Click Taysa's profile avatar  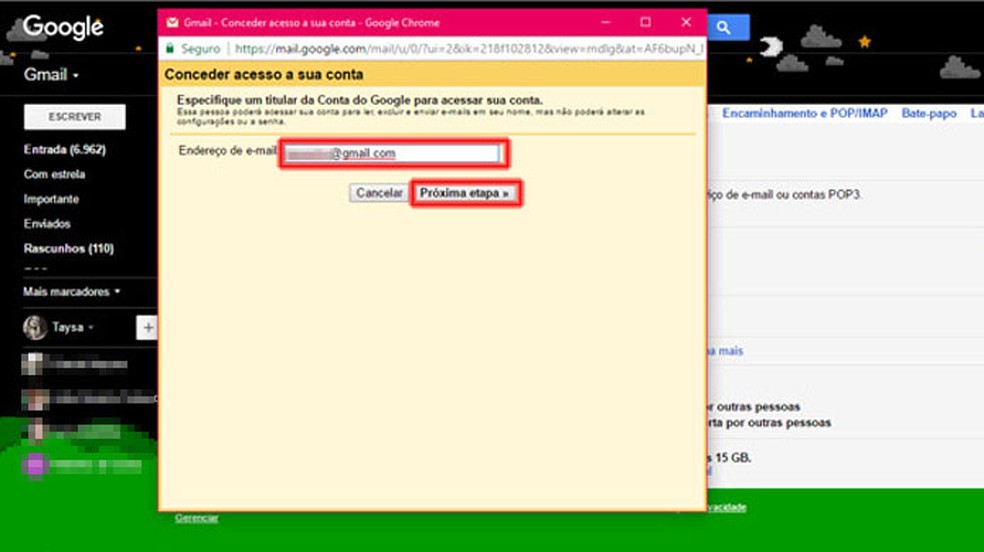click(x=35, y=327)
